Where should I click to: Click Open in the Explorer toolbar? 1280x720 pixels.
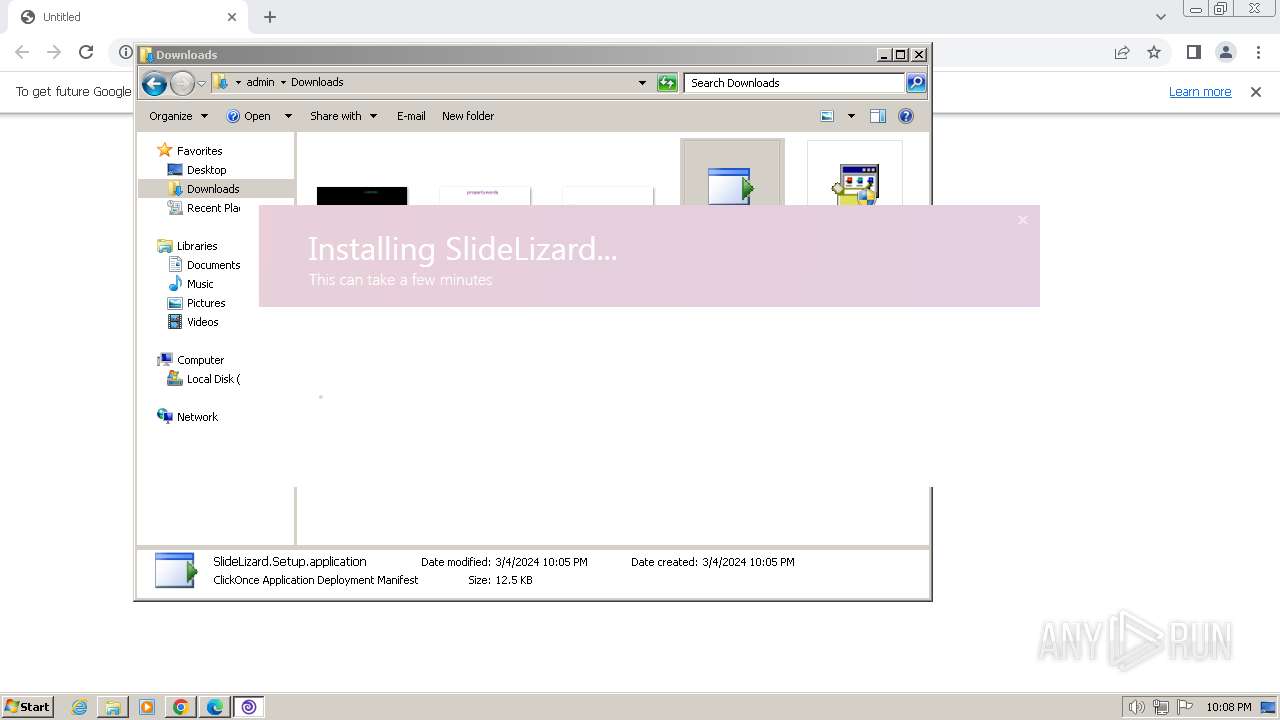click(249, 116)
